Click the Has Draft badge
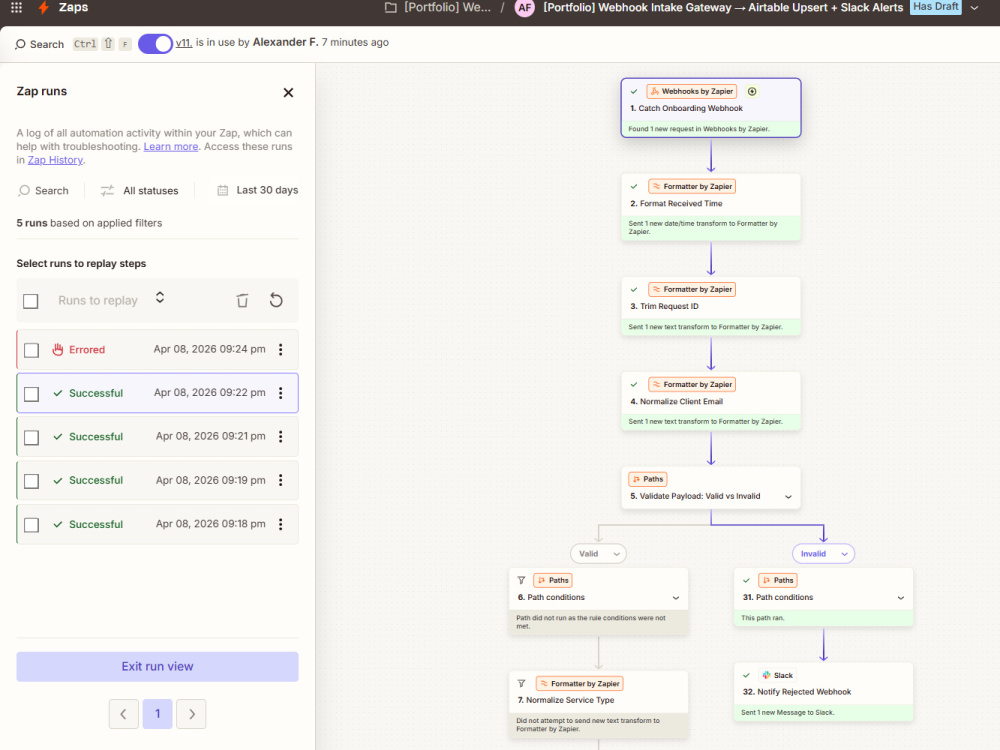This screenshot has height=750, width=1000. click(x=936, y=7)
